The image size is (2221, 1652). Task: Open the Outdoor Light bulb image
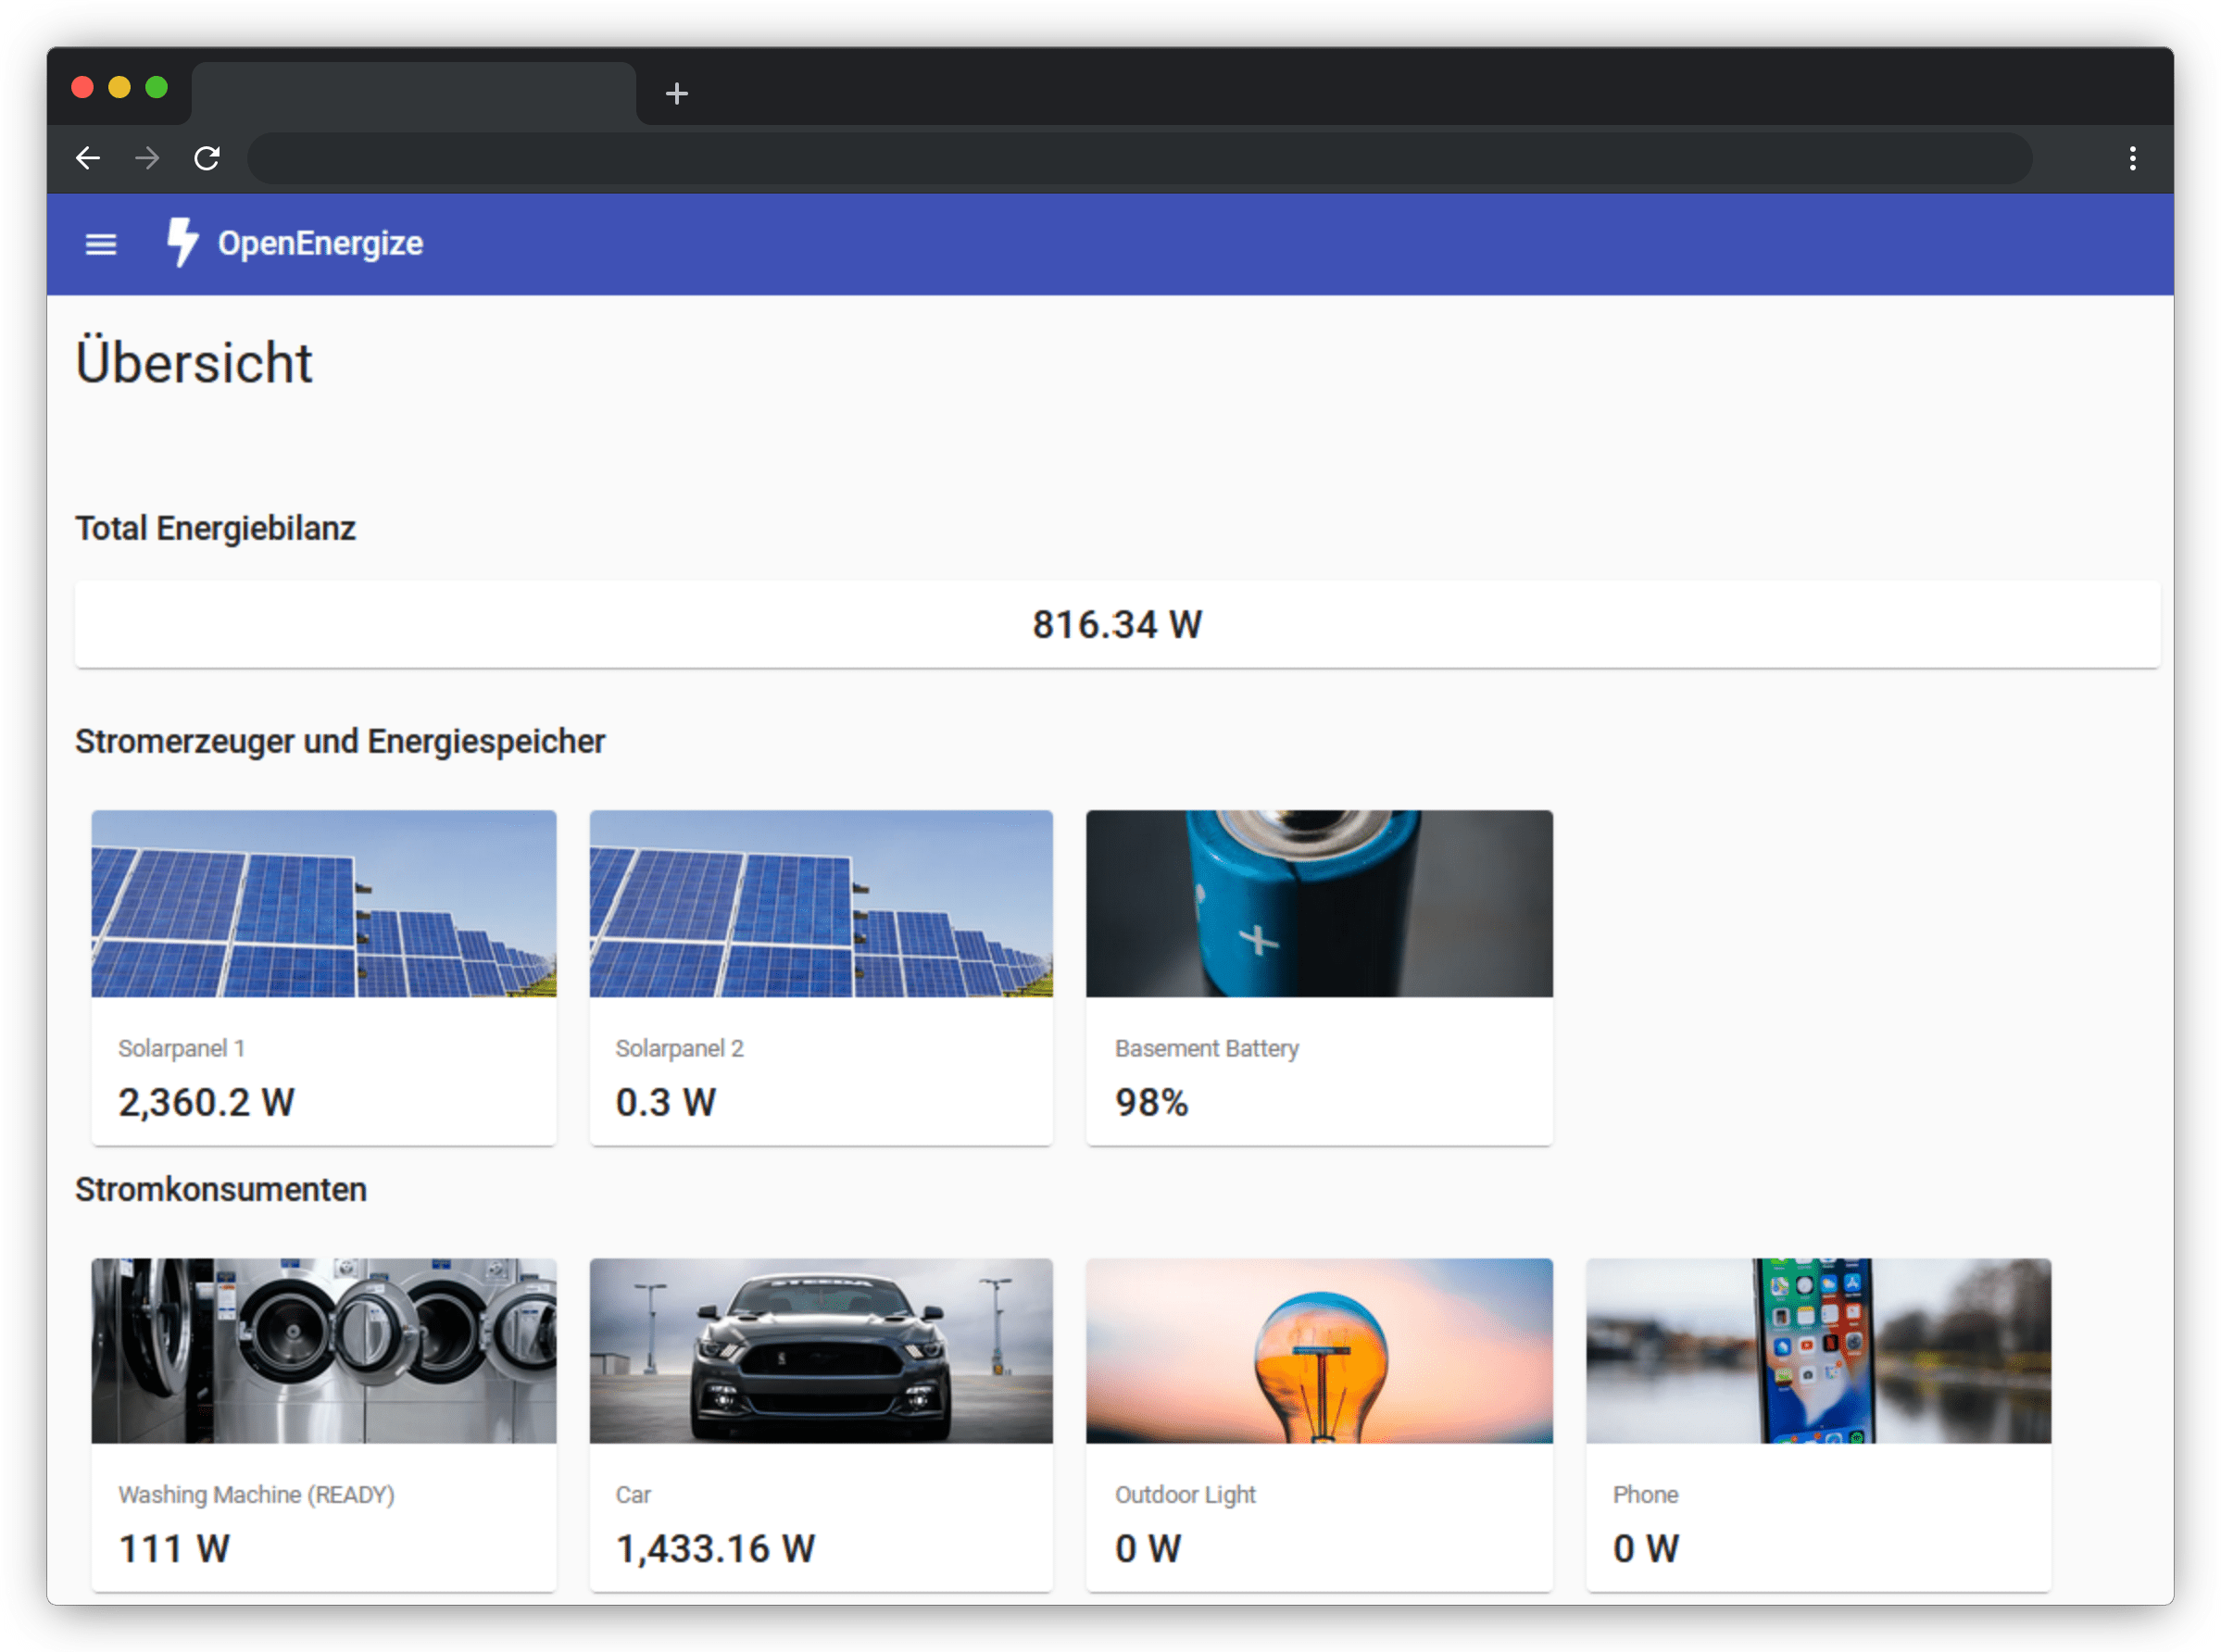(x=1319, y=1350)
